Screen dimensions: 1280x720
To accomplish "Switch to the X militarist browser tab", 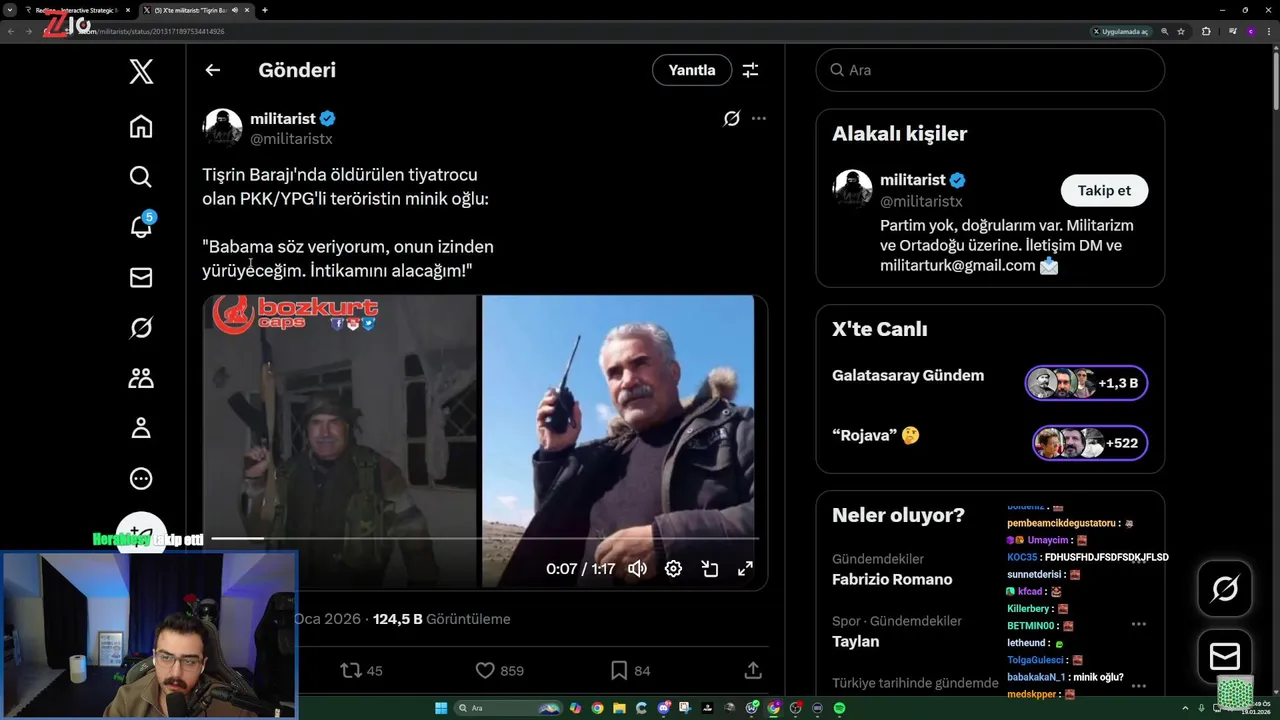I will coord(198,10).
